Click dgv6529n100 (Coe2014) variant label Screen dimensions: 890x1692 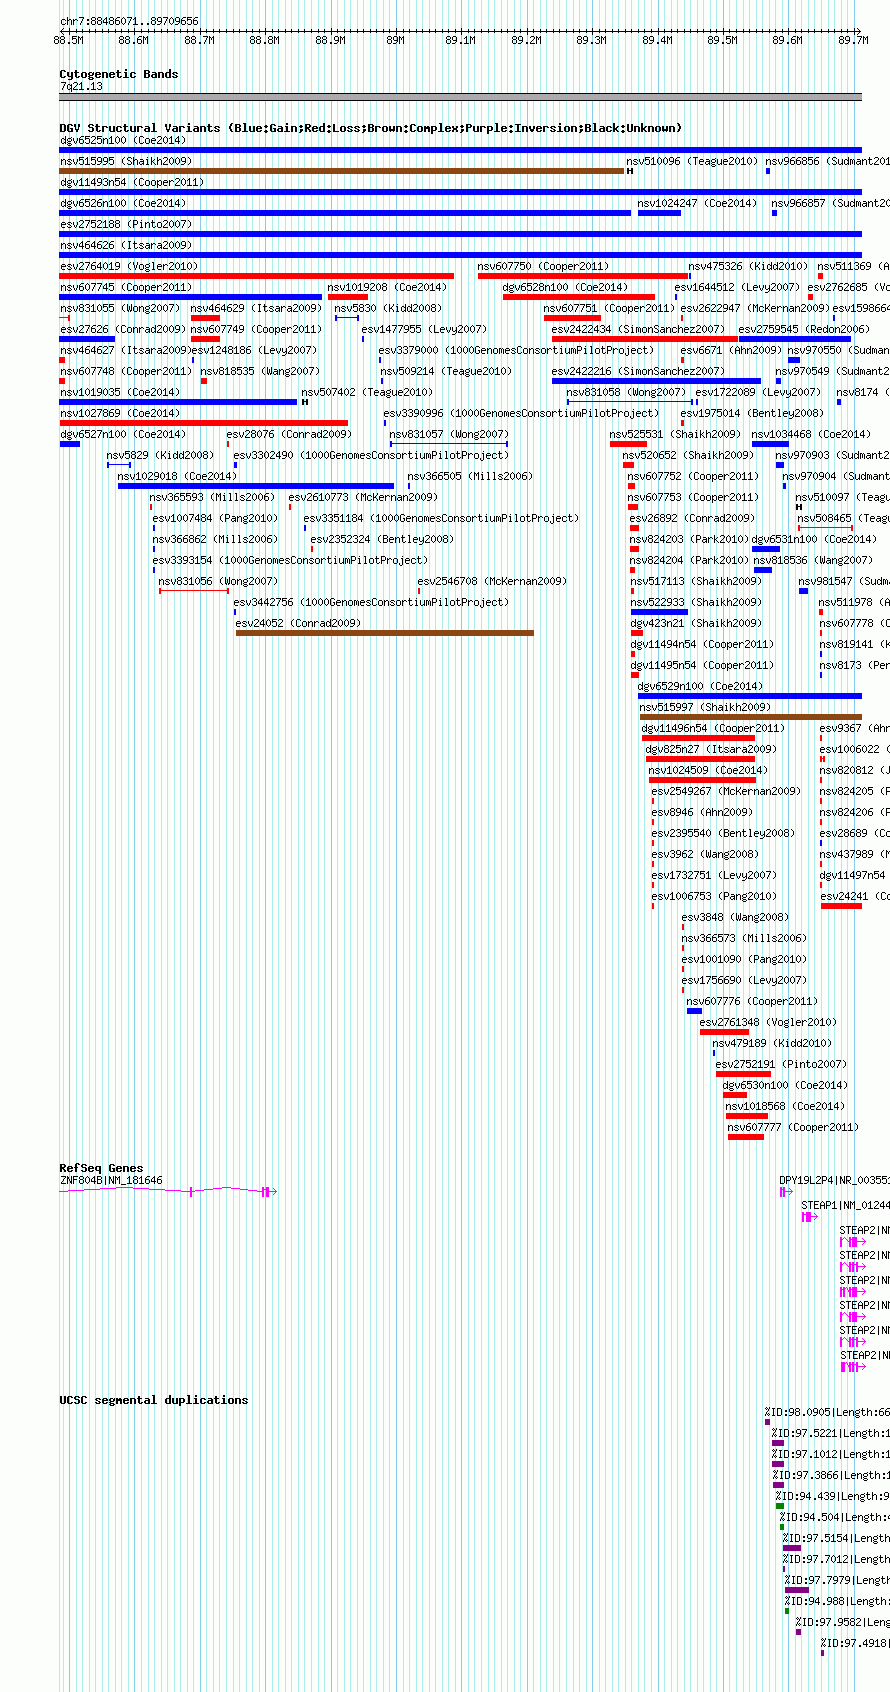point(700,686)
